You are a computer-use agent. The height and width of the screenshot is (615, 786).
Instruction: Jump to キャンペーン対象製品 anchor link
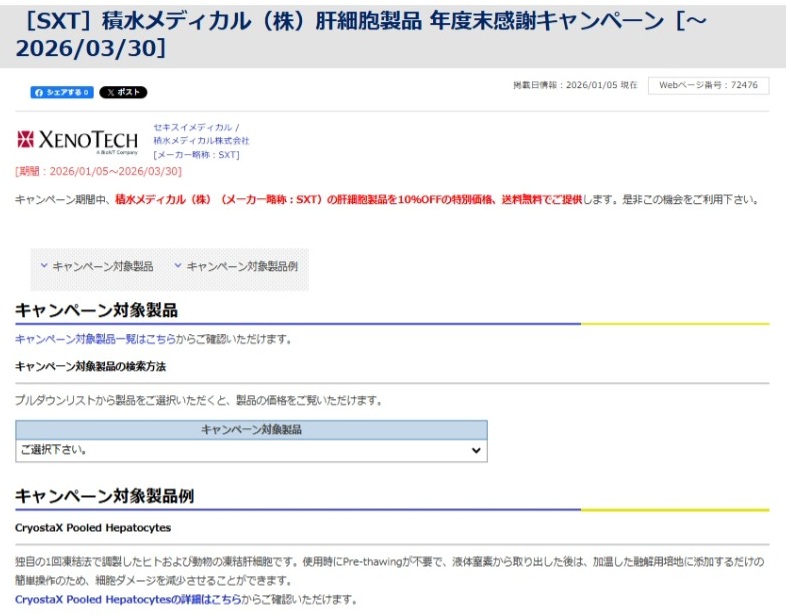tap(103, 267)
